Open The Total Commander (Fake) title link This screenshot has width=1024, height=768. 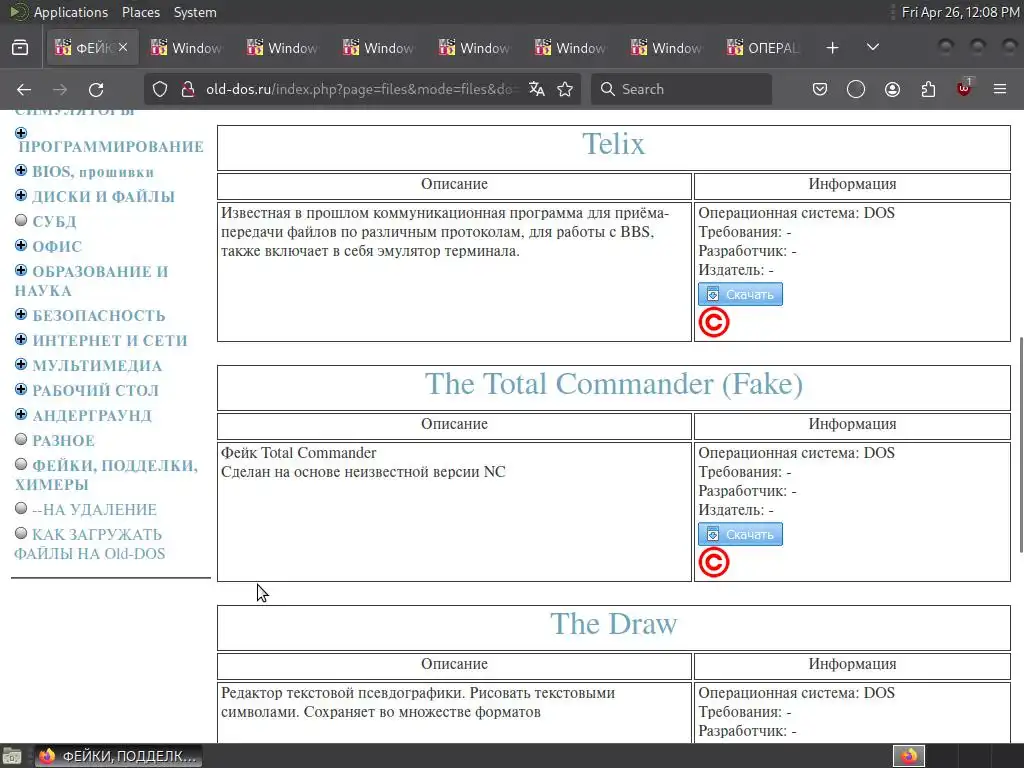pyautogui.click(x=614, y=384)
